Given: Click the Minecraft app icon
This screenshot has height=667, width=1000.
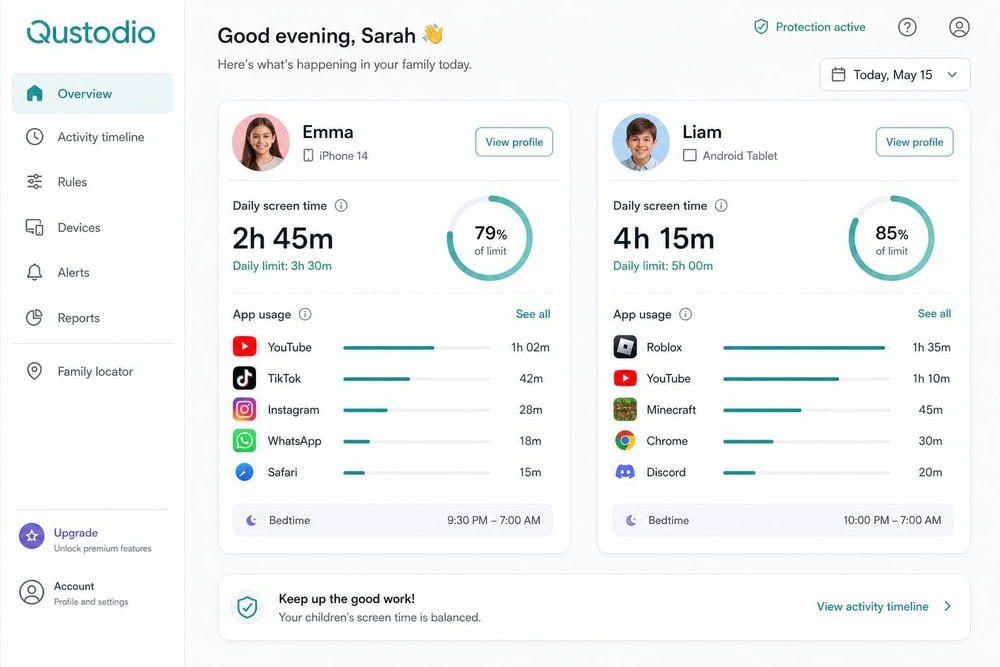Looking at the screenshot, I should point(625,409).
